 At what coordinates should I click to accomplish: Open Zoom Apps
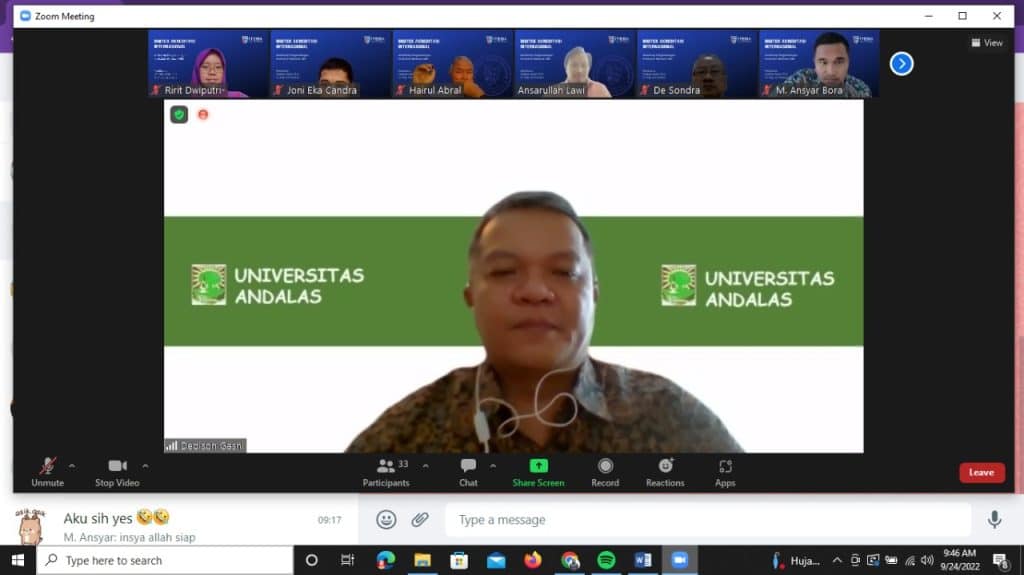[725, 472]
